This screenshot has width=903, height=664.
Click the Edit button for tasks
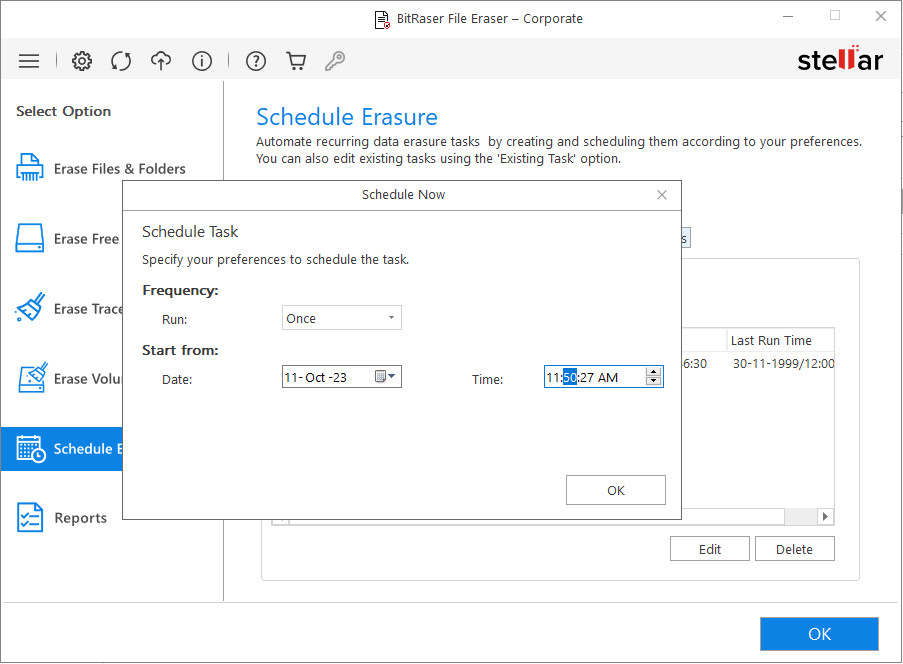point(710,549)
